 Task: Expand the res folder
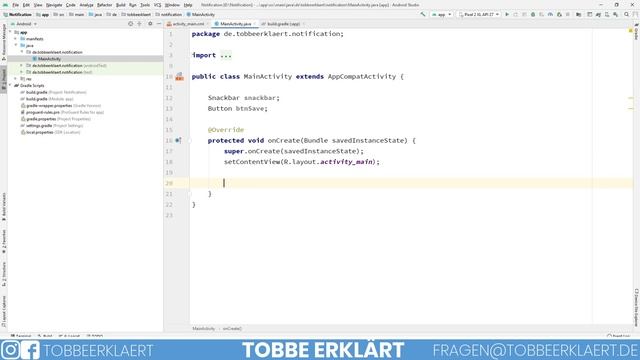click(16, 79)
